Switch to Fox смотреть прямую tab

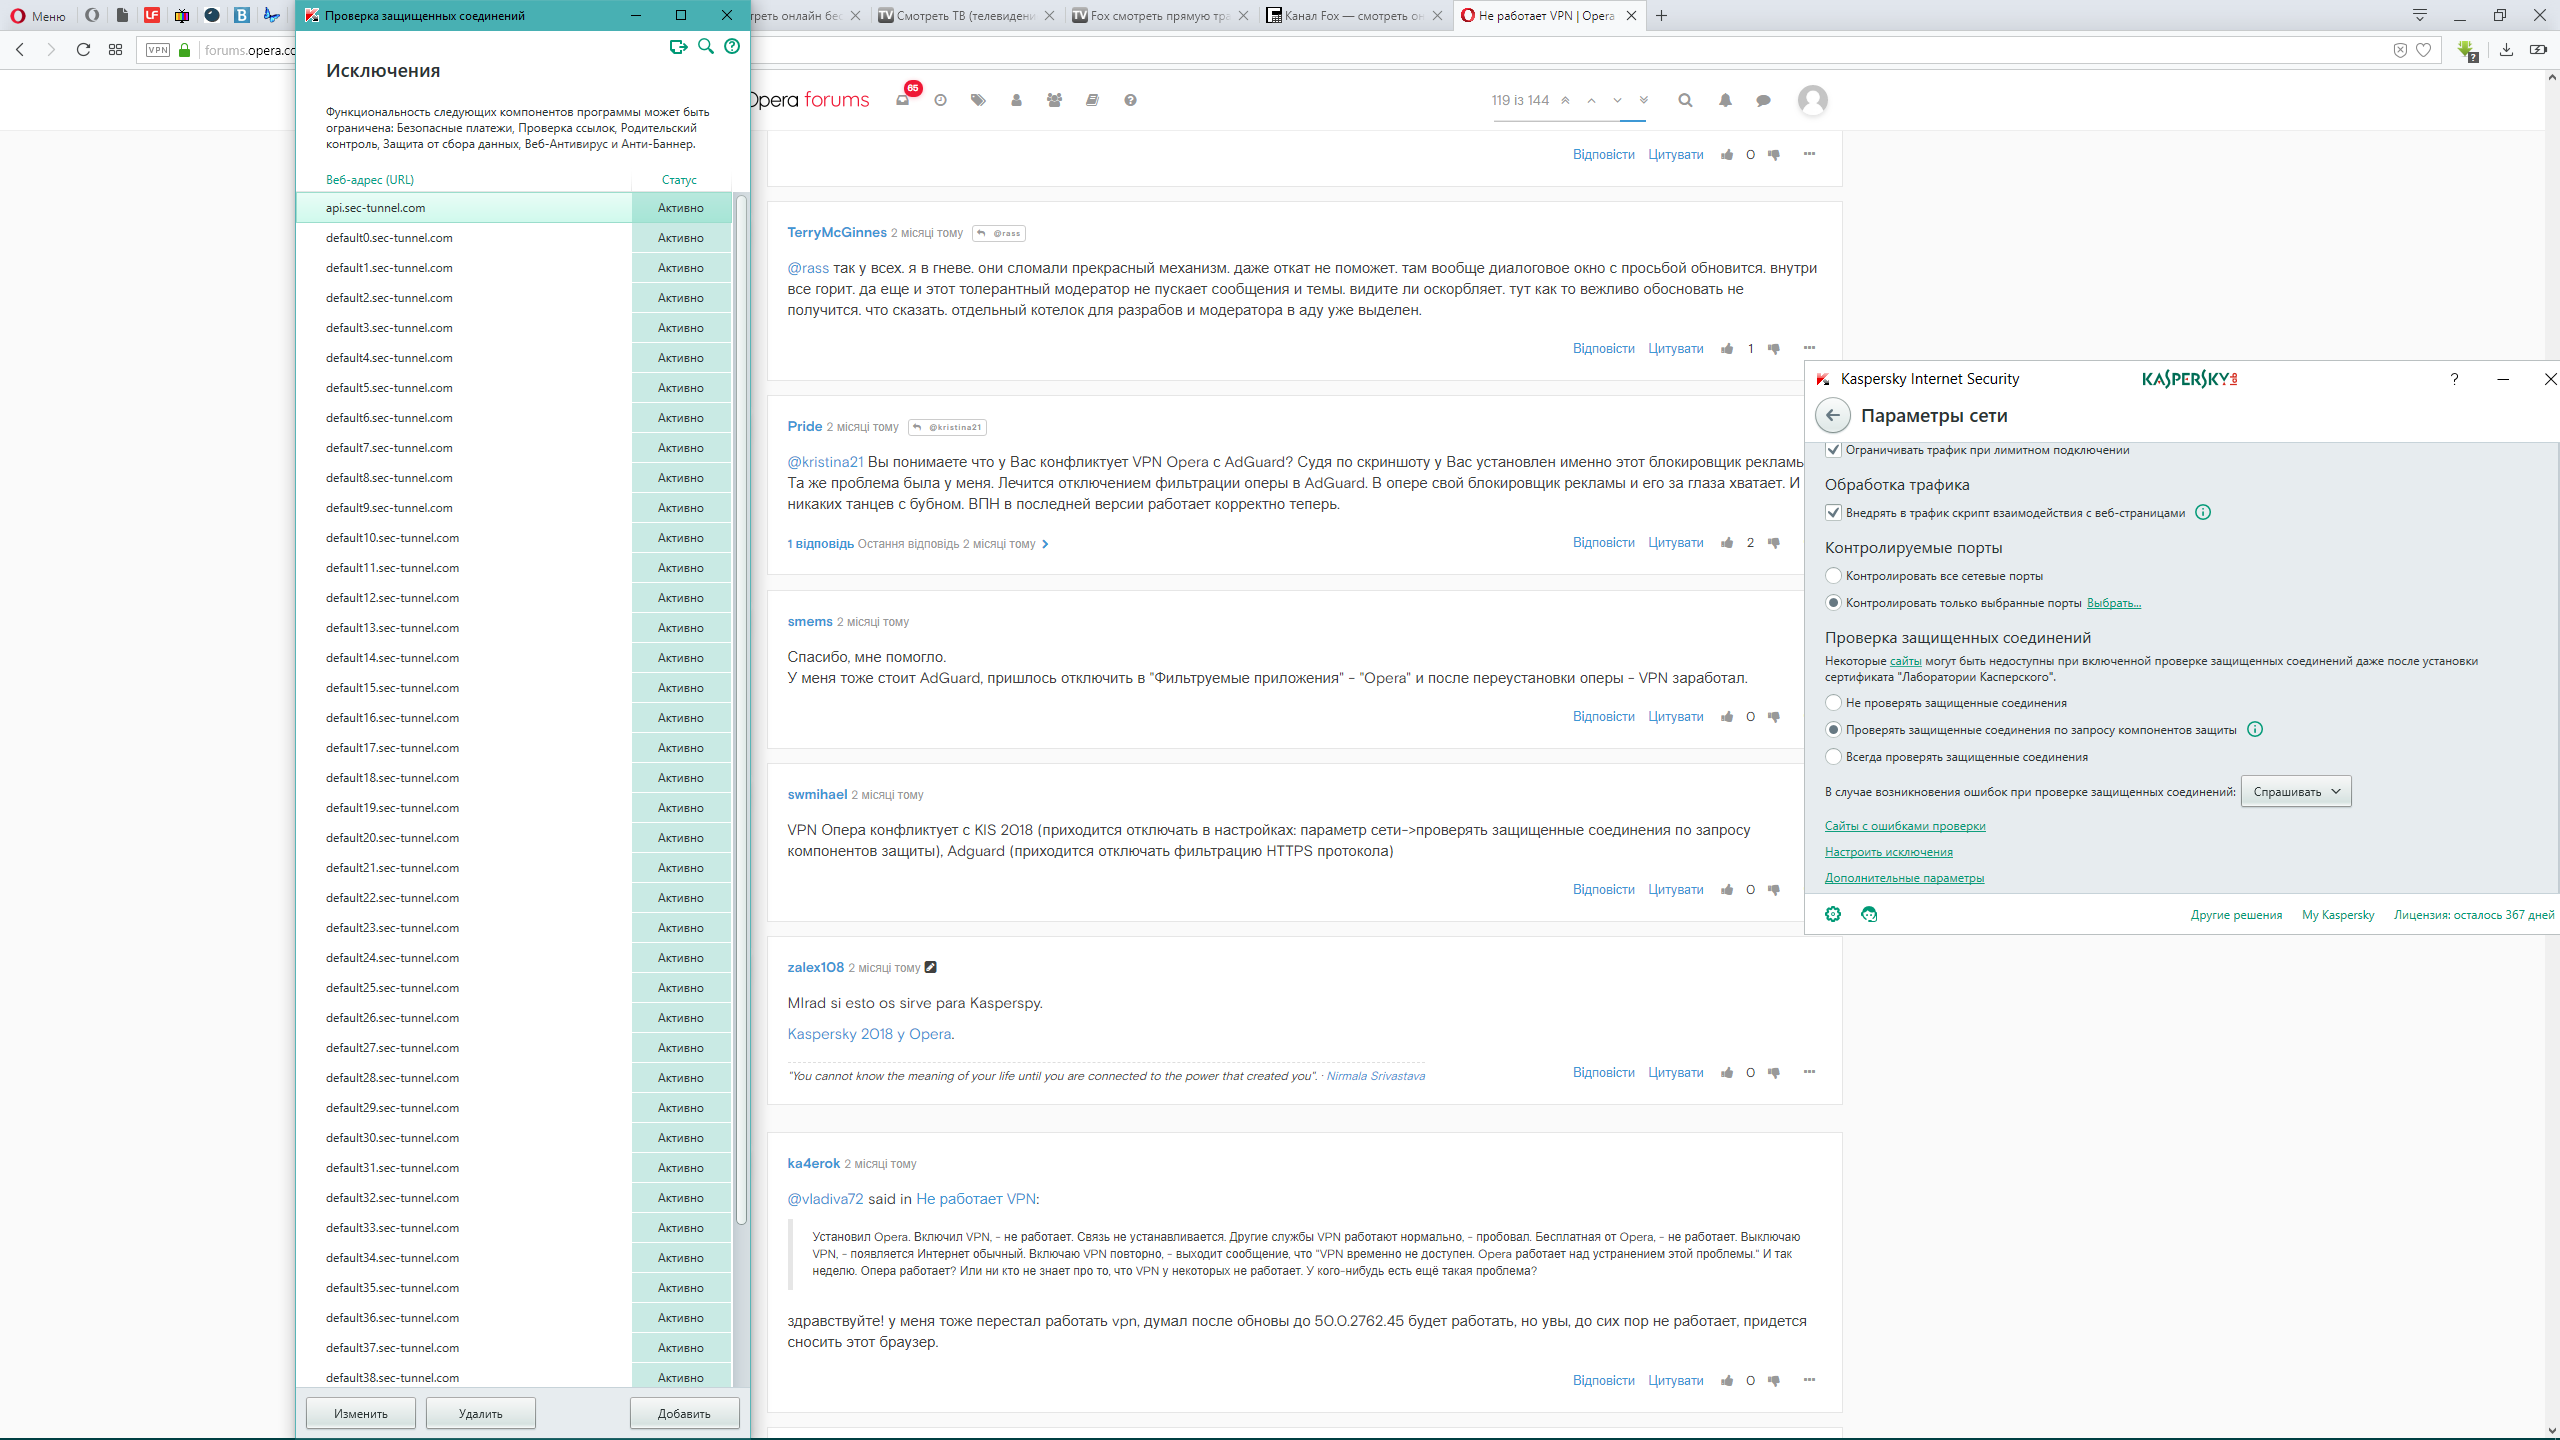coord(1159,15)
